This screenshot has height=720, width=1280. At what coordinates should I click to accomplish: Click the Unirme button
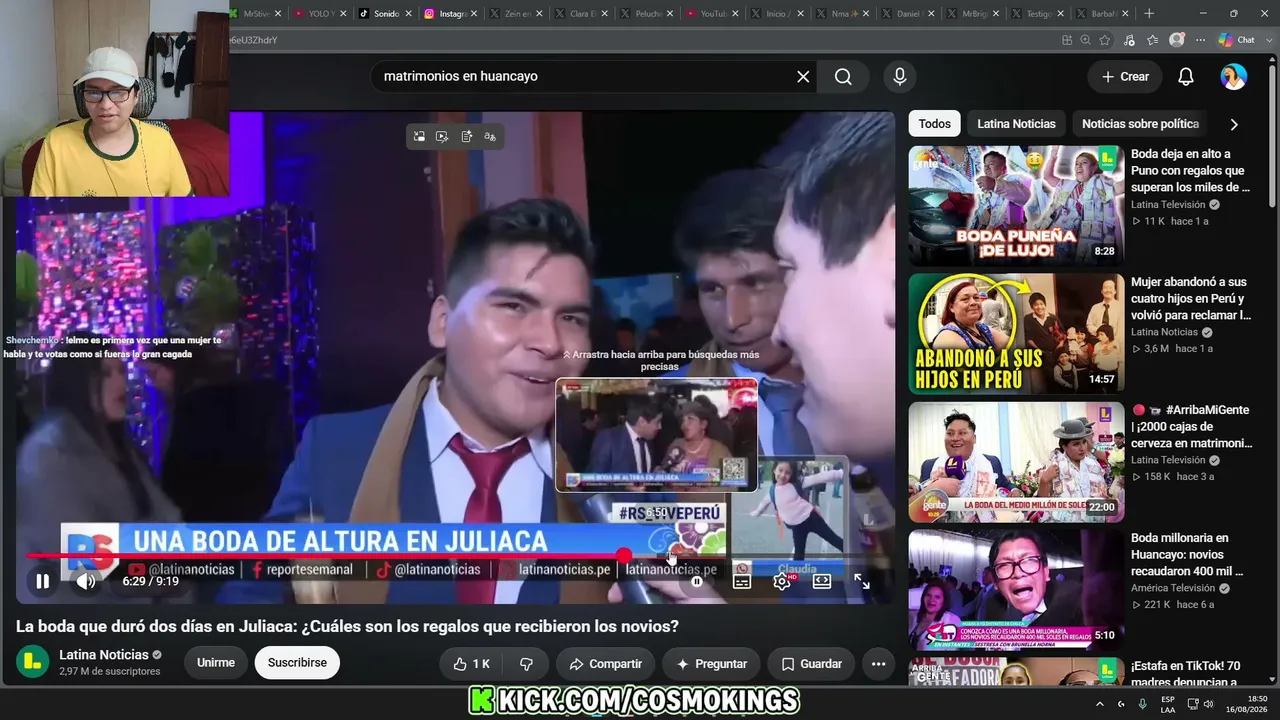tap(216, 663)
